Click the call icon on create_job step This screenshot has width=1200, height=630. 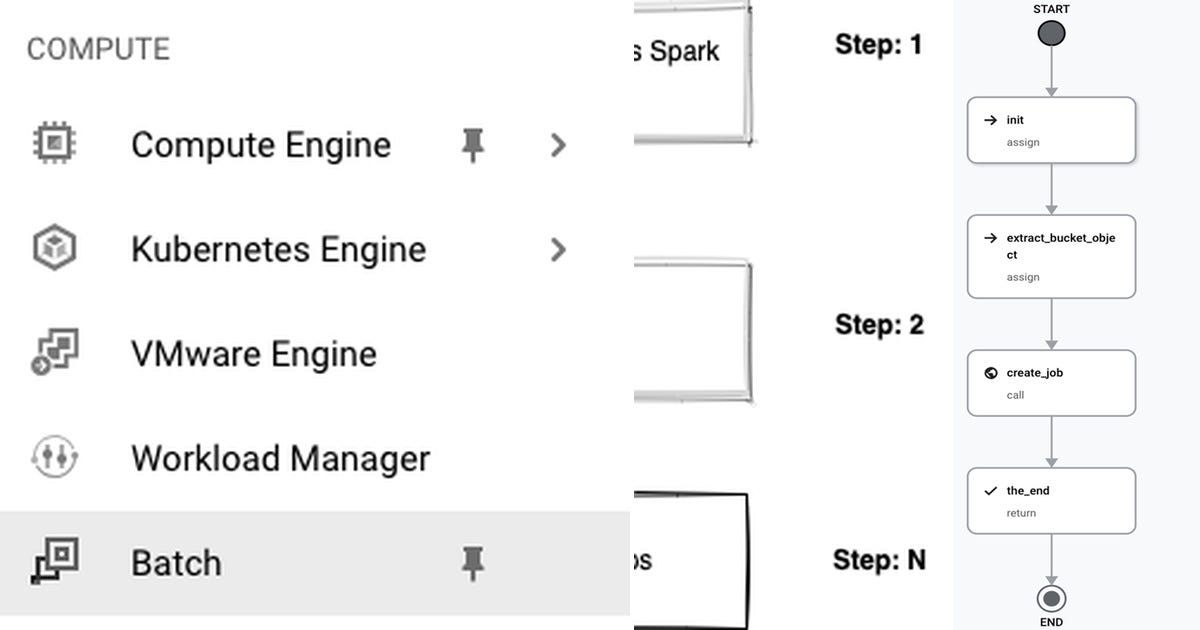(x=989, y=372)
